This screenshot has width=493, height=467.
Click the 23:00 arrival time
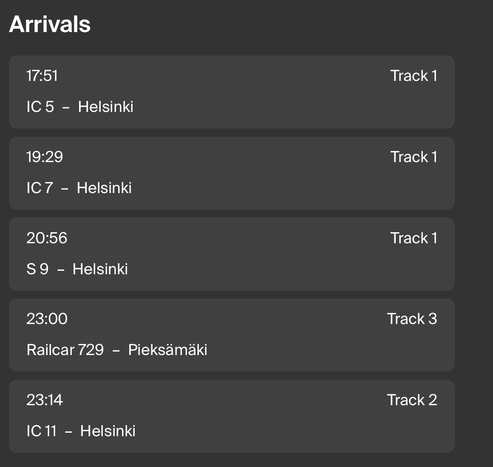pyautogui.click(x=47, y=319)
